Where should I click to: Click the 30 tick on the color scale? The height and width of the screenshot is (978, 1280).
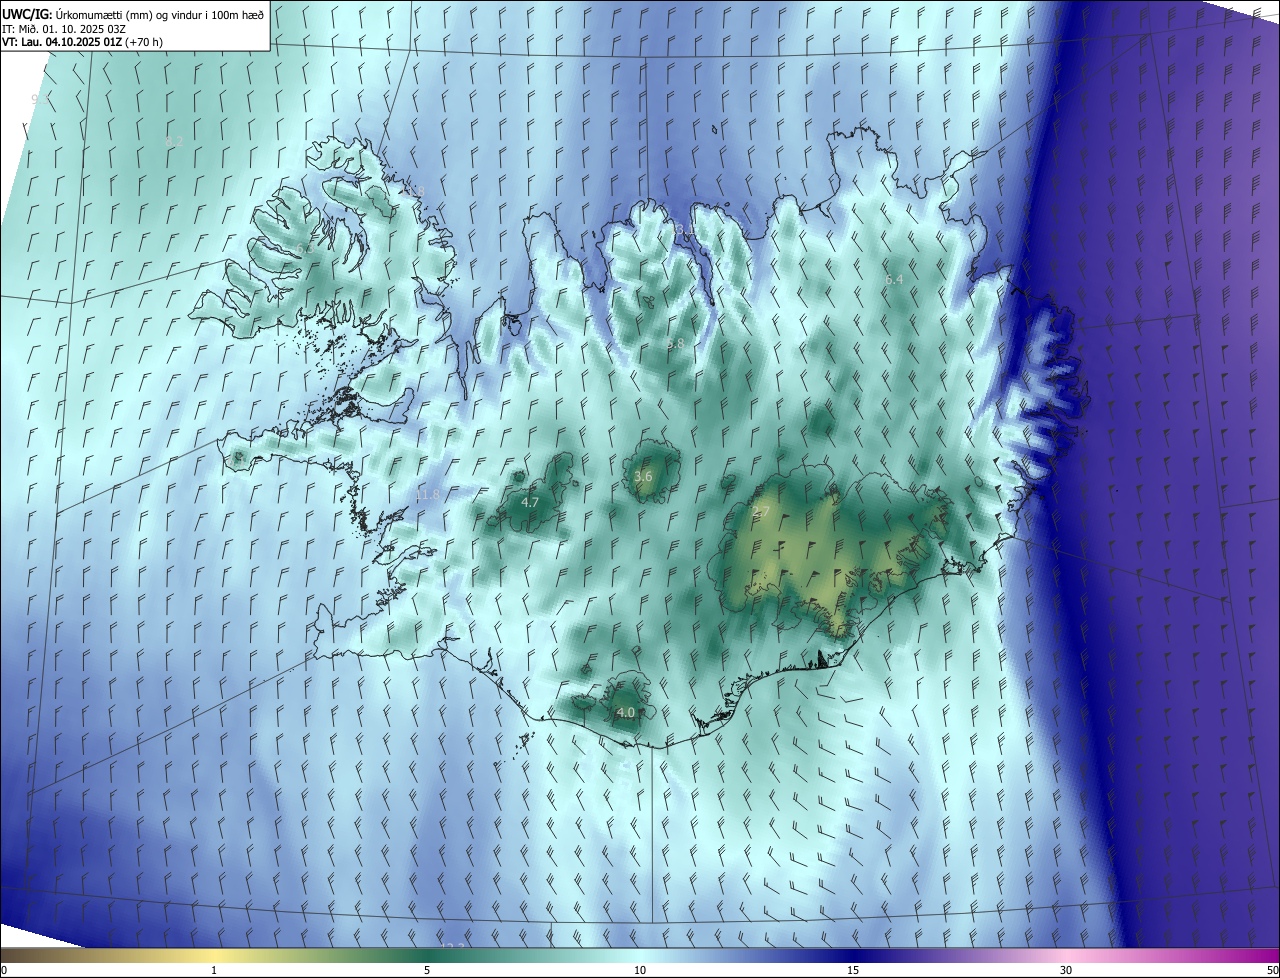click(x=1066, y=970)
